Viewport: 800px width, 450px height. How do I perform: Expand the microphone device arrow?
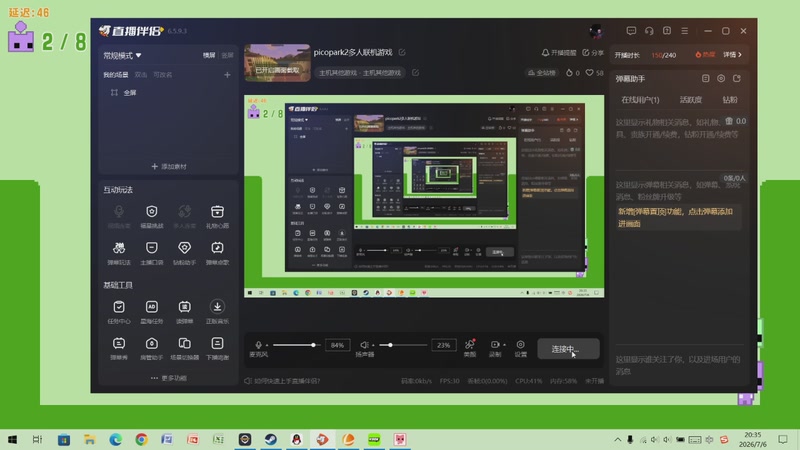pos(267,345)
